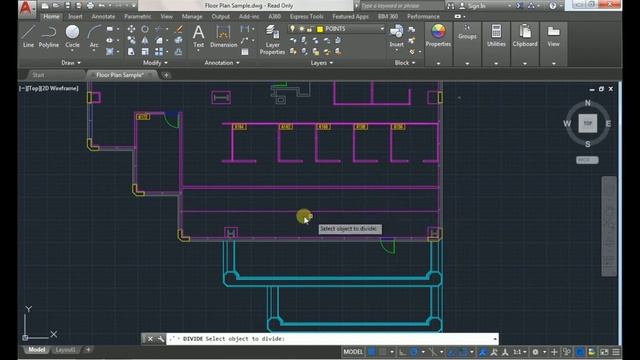Click the [-][Top][2D Wireframe] viewport label
The width and height of the screenshot is (640, 360).
[49, 88]
